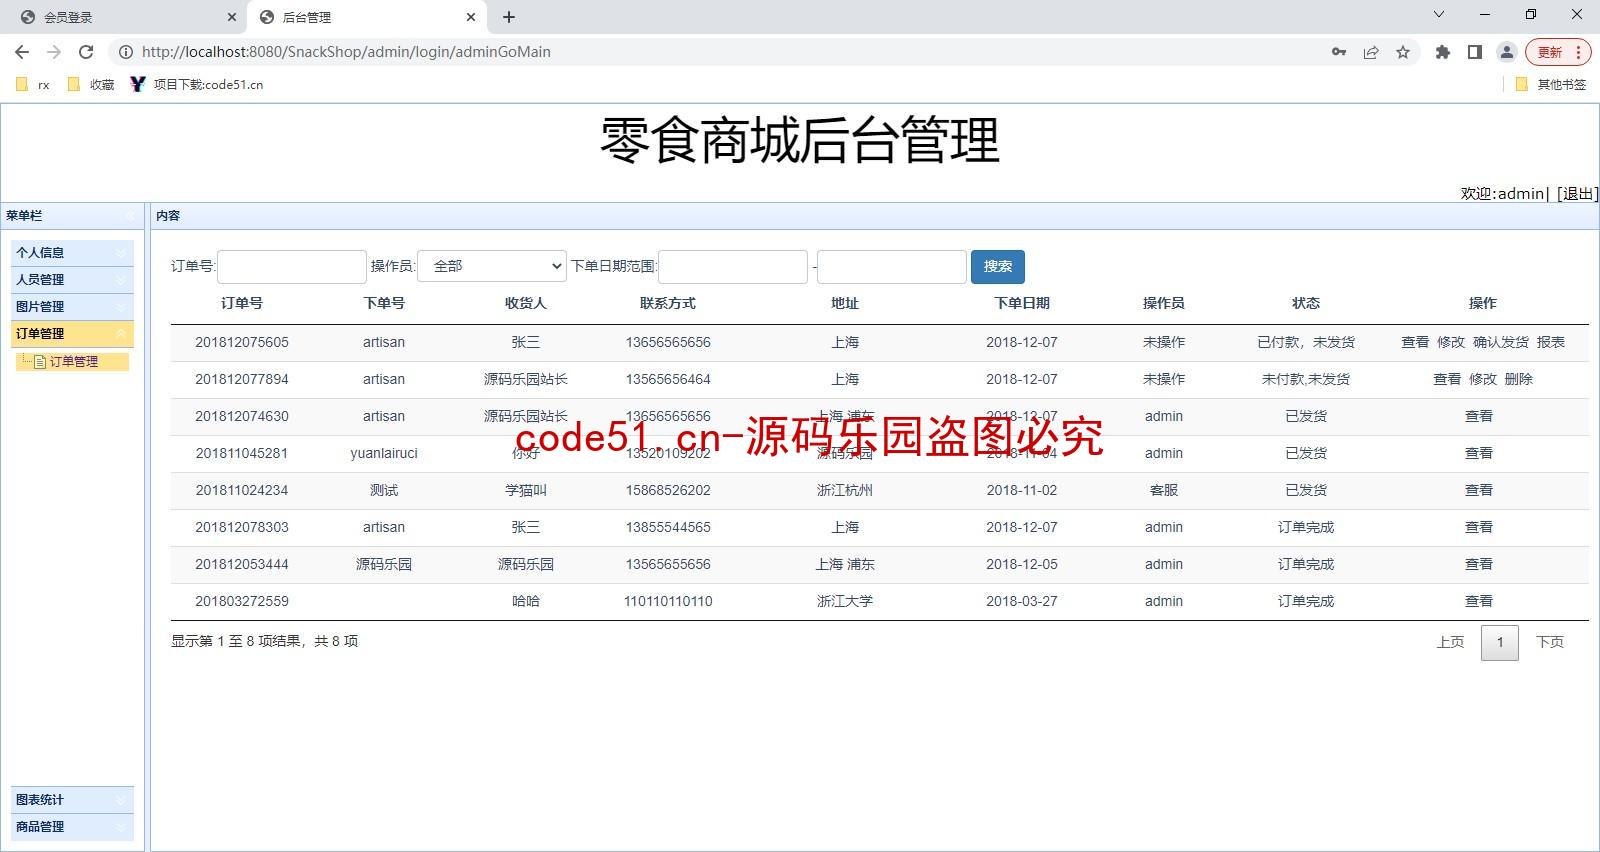
Task: Click 查看 for order 201812074630
Action: [x=1479, y=416]
